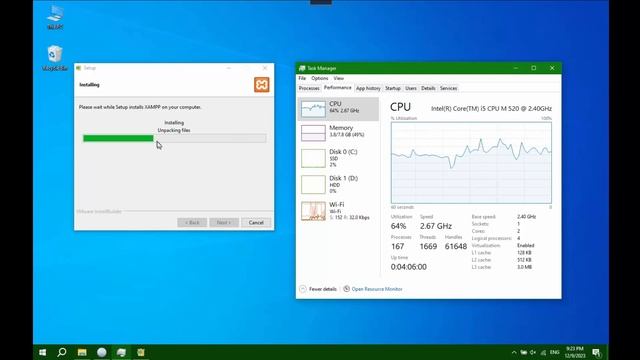Select the Memory performance item

338,132
